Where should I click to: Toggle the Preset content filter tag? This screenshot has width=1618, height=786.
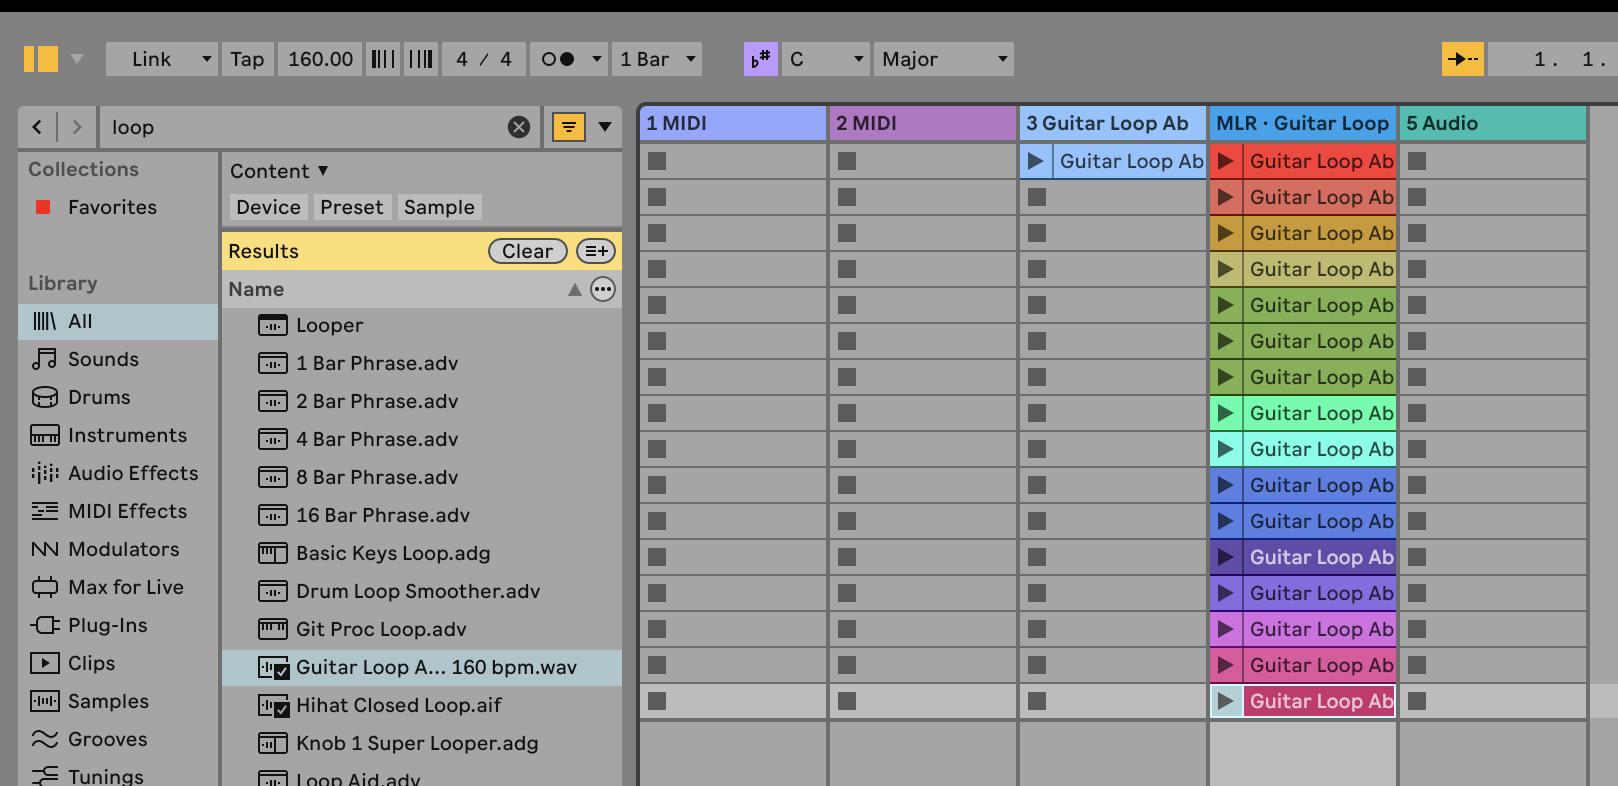coord(351,207)
